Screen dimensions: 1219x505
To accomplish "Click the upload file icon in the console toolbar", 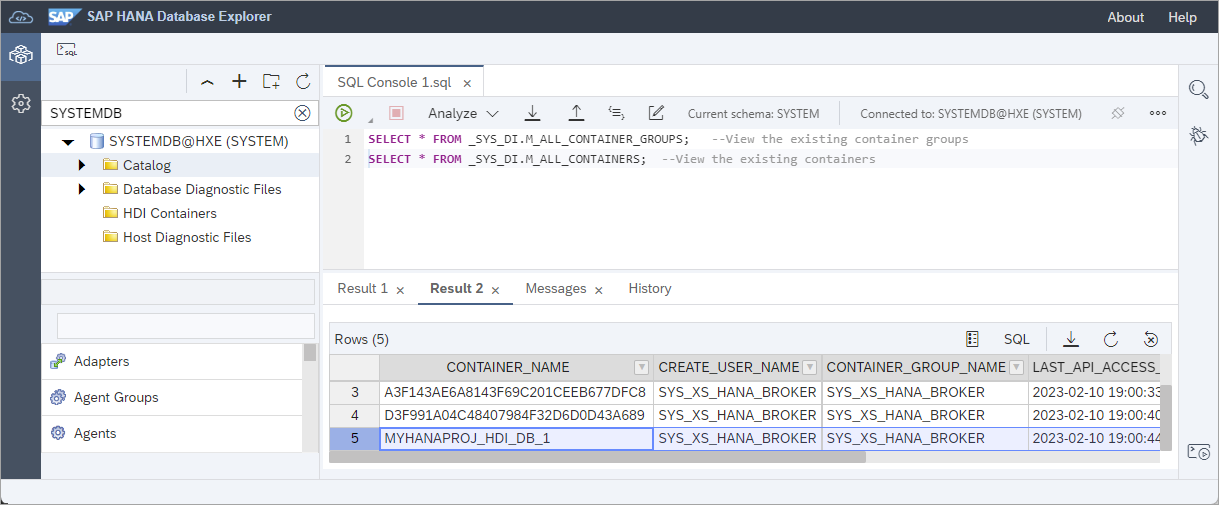I will tap(576, 113).
